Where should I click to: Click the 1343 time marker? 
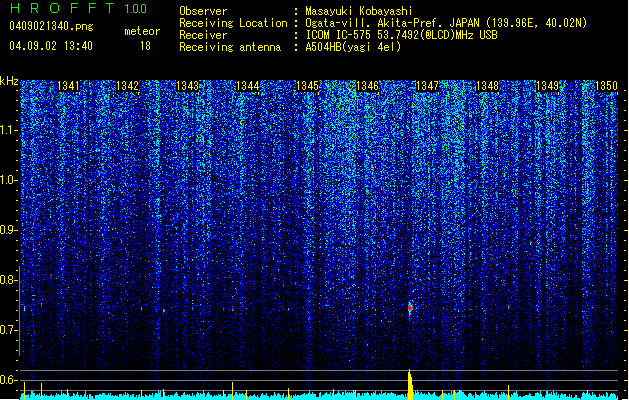(x=187, y=86)
